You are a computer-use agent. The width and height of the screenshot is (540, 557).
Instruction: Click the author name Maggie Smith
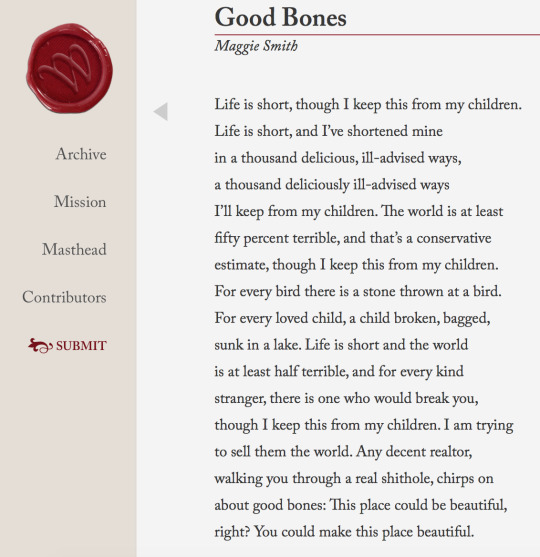[256, 47]
